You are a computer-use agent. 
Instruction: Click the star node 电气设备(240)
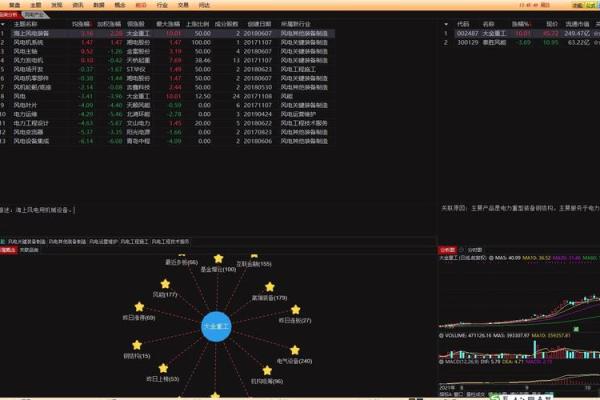coord(294,350)
